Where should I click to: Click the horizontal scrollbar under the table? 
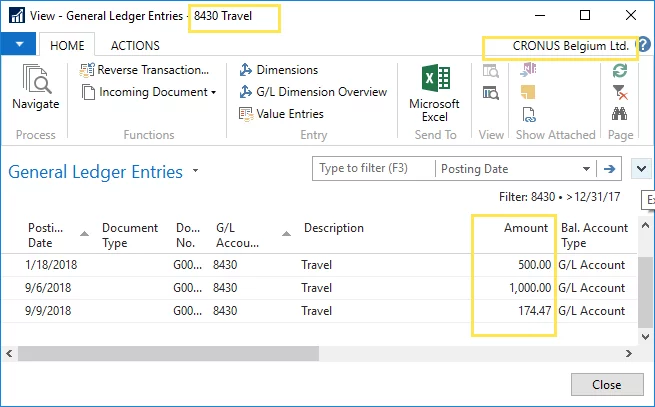click(200, 354)
